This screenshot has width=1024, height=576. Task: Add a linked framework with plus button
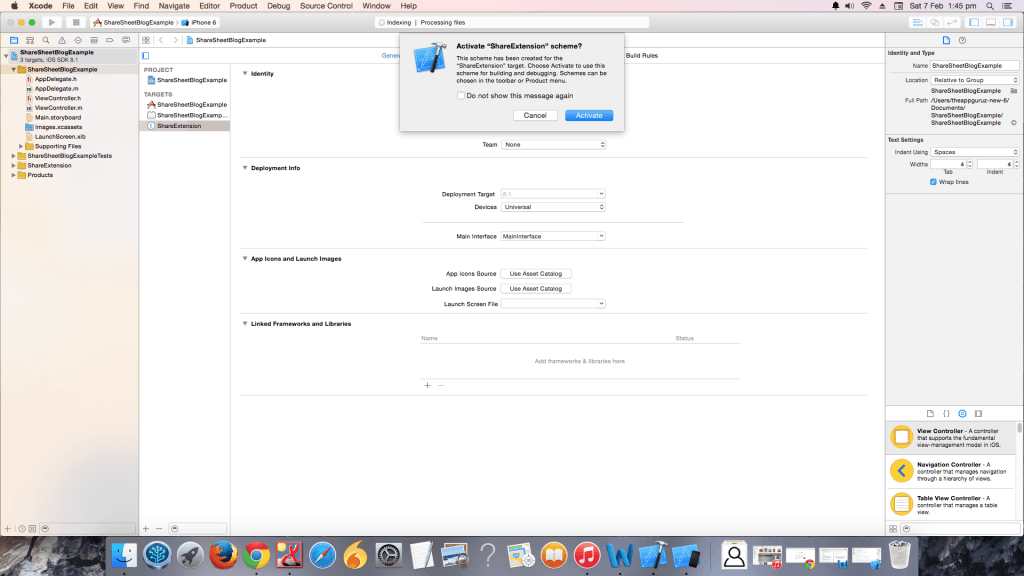(427, 385)
